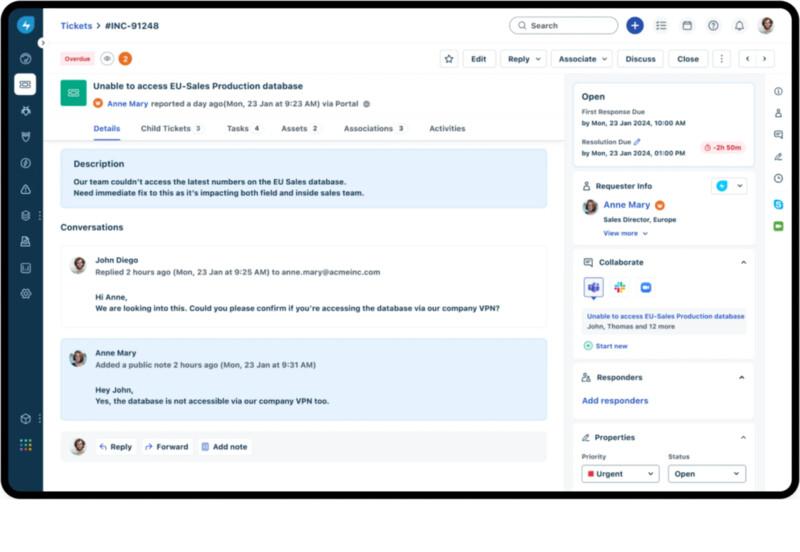Viewport: 800px width, 552px height.
Task: Open the green app icon in right rail
Action: coord(778,226)
